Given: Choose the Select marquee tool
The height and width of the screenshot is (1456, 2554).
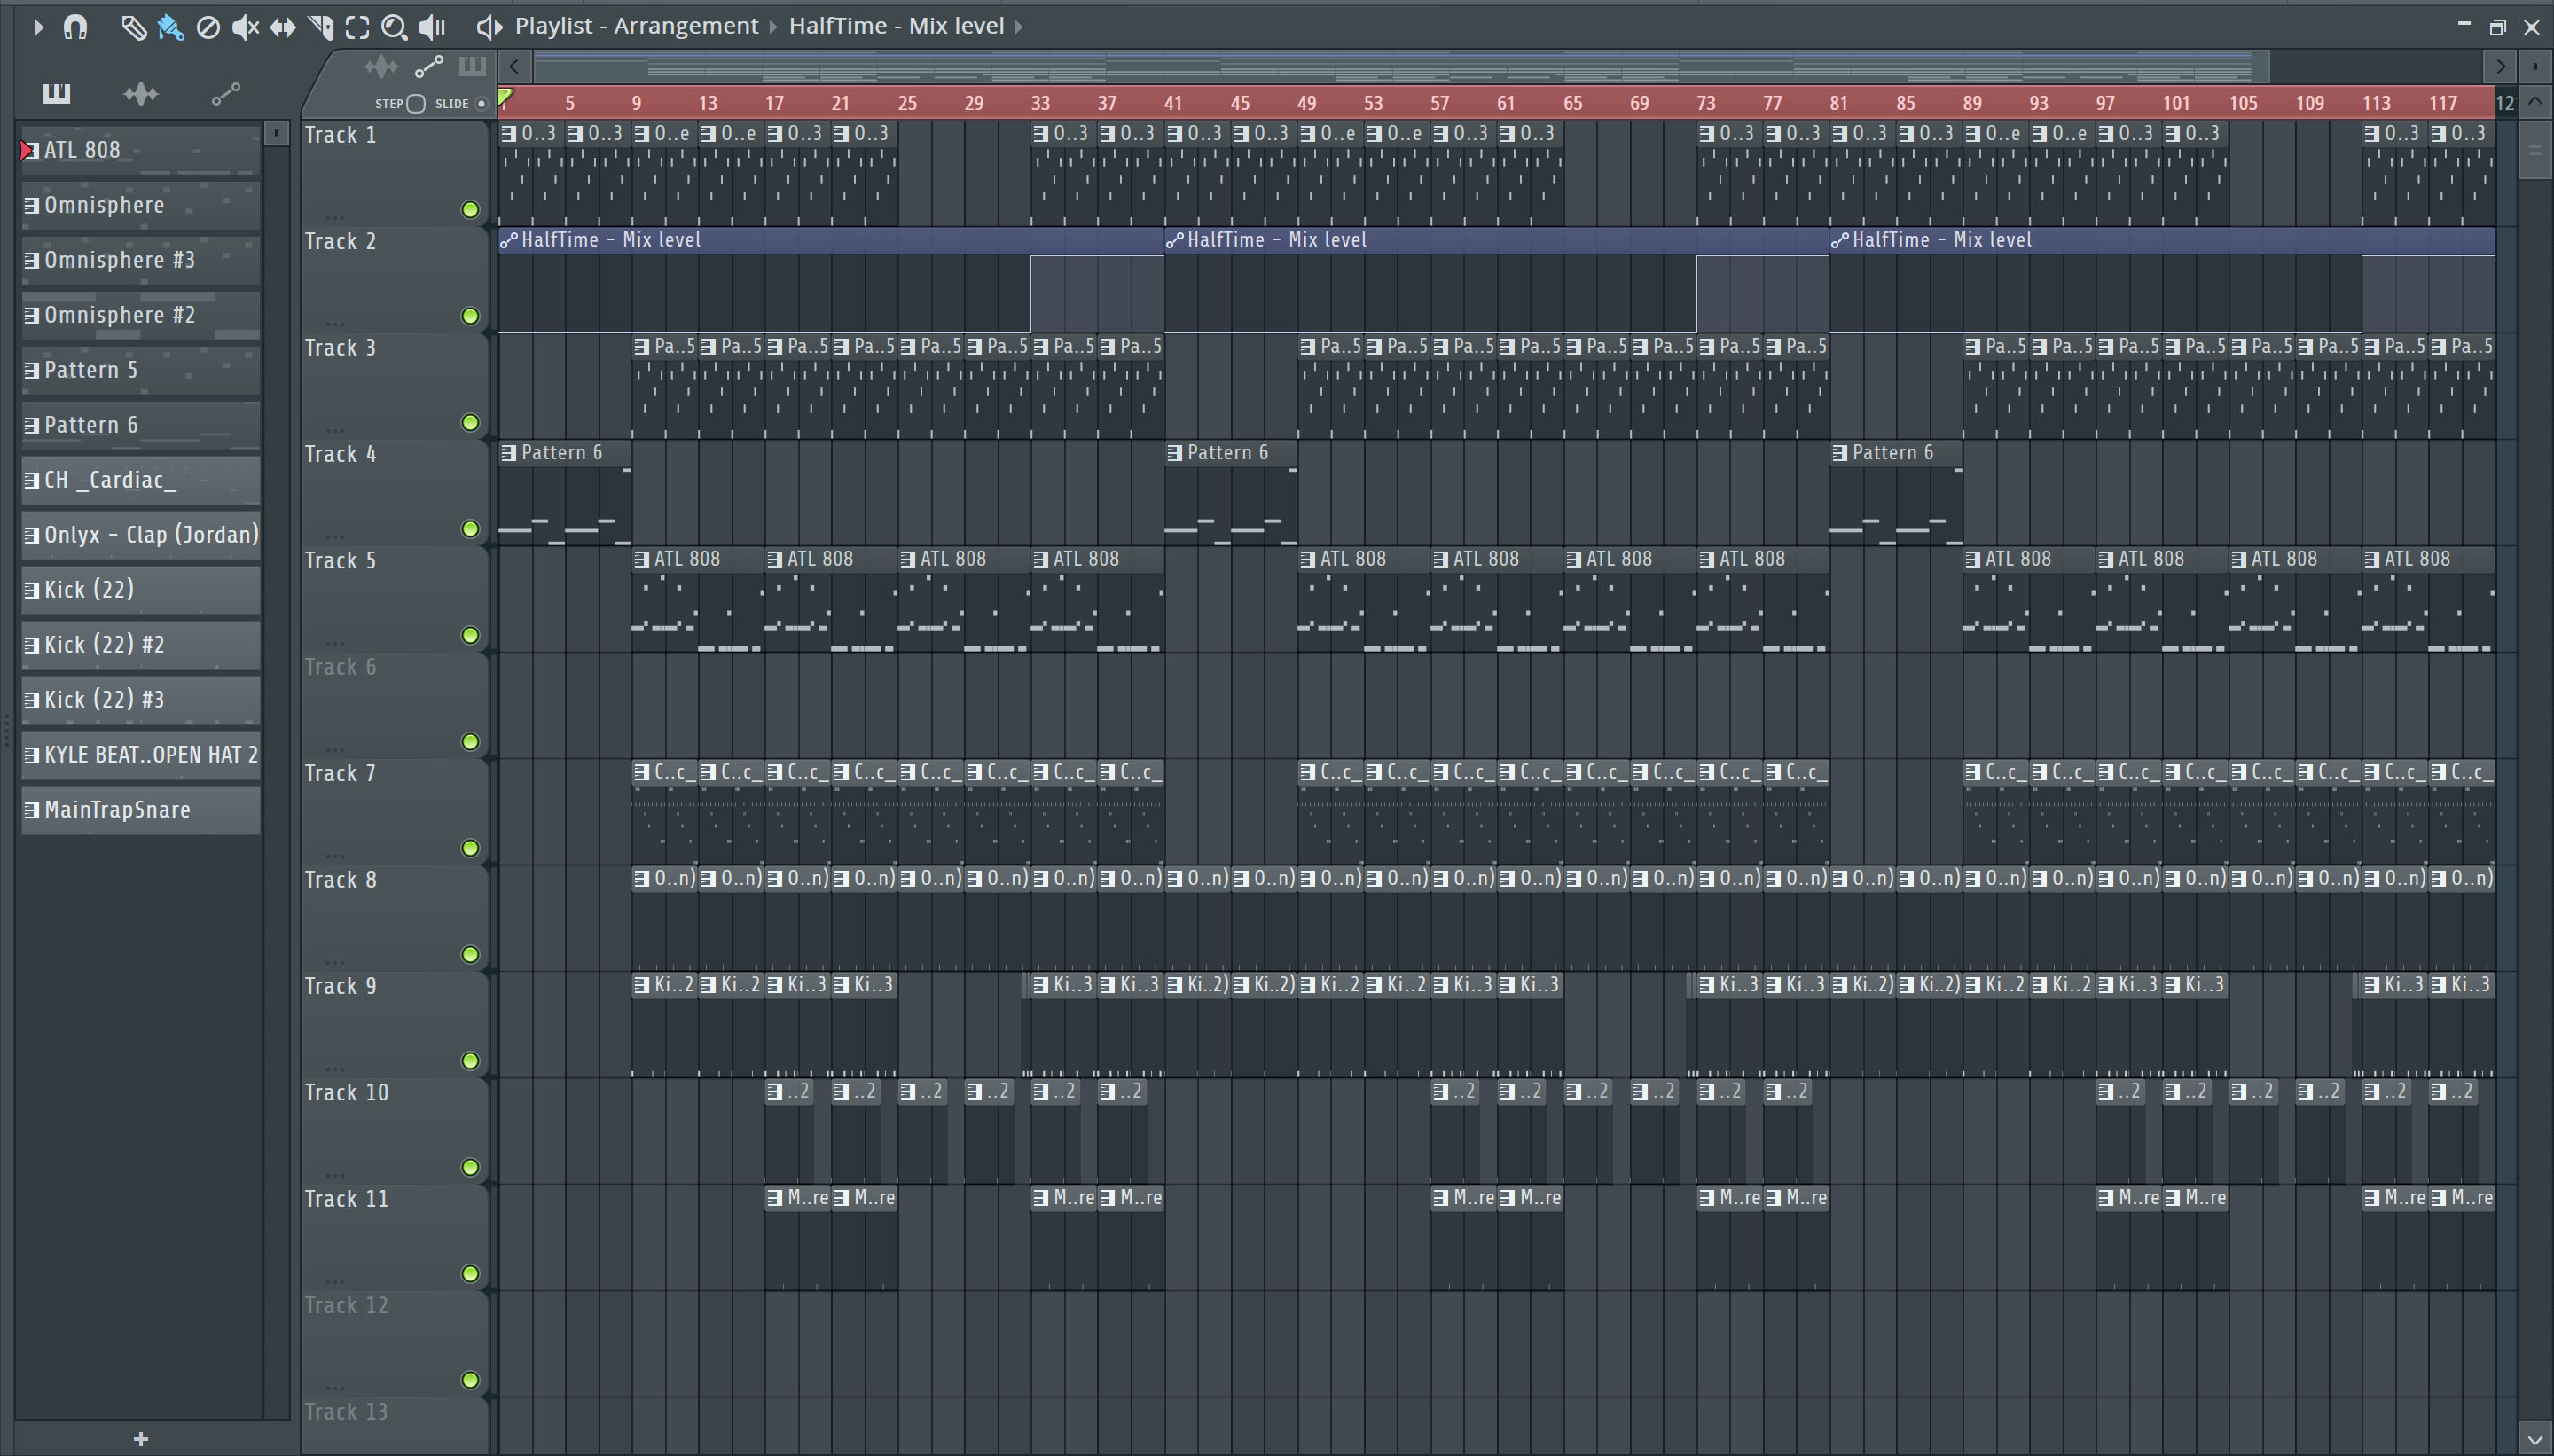Looking at the screenshot, I should pyautogui.click(x=357, y=27).
